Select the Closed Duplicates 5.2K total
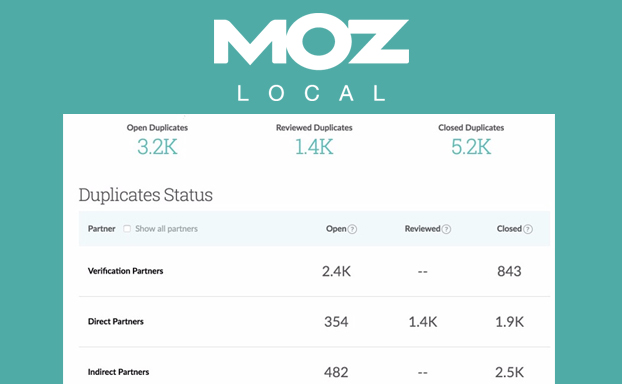Viewport: 622px width, 384px height. 471,147
